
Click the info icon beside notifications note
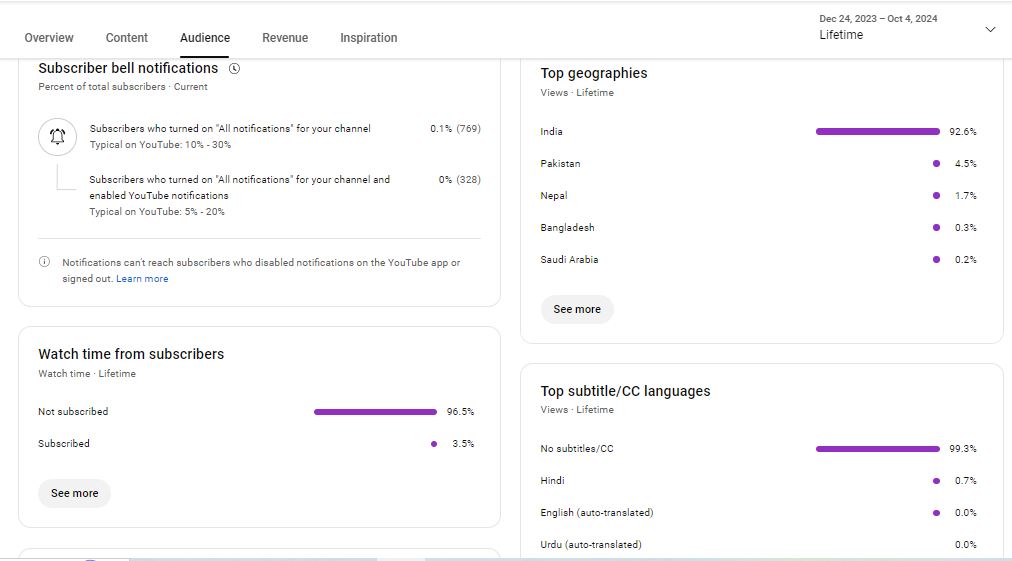(x=44, y=262)
